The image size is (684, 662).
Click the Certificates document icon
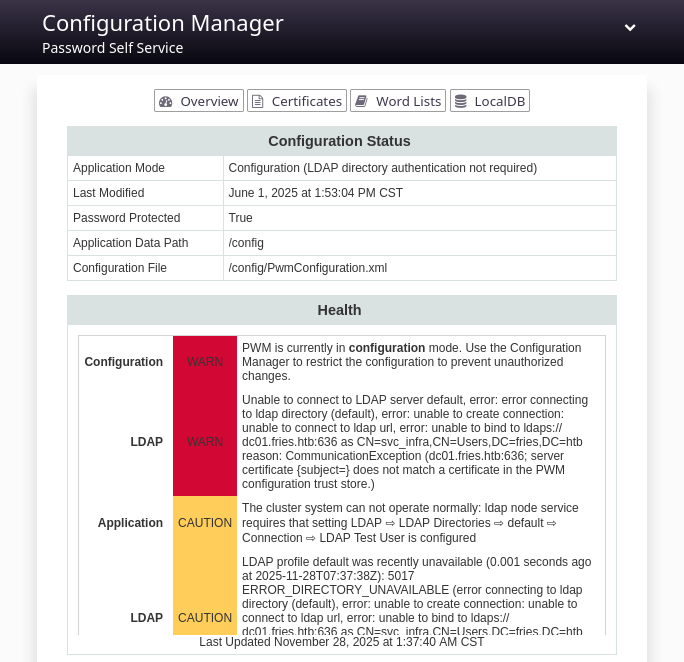258,102
